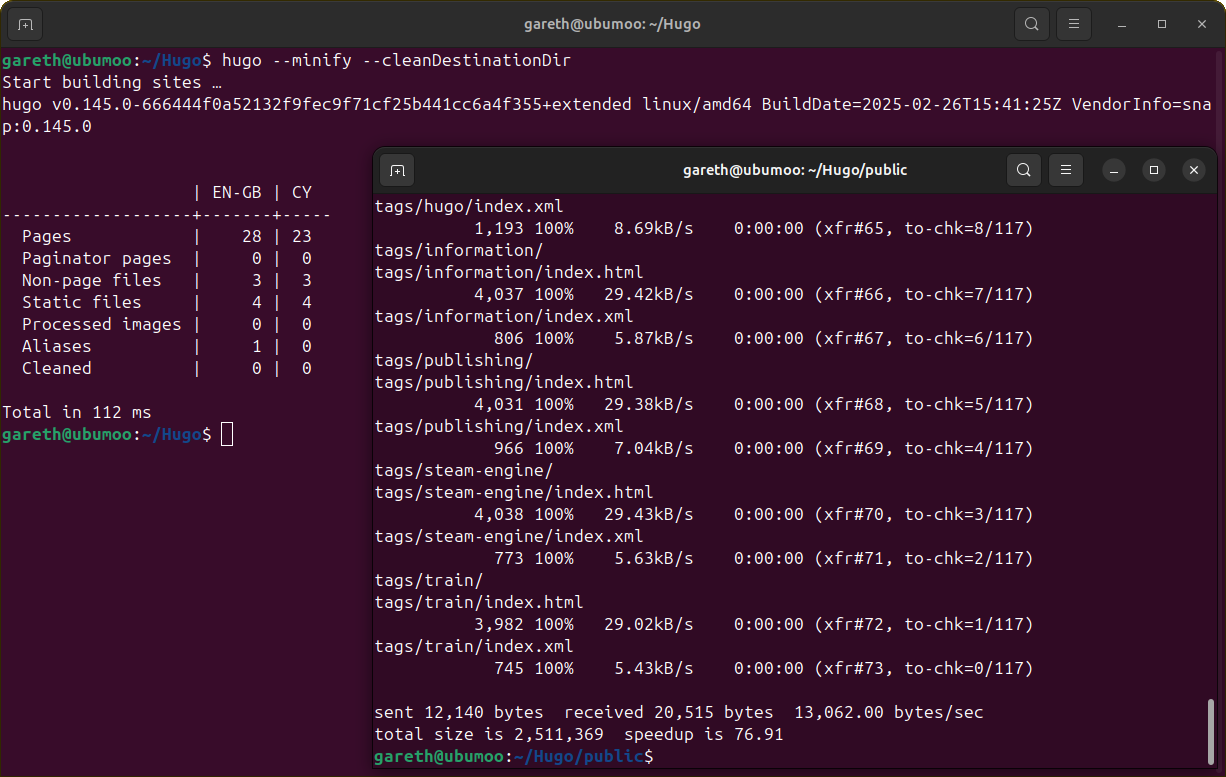Image resolution: width=1226 pixels, height=777 pixels.
Task: Click 'tags/publishing/index.xml' line
Action: [499, 426]
